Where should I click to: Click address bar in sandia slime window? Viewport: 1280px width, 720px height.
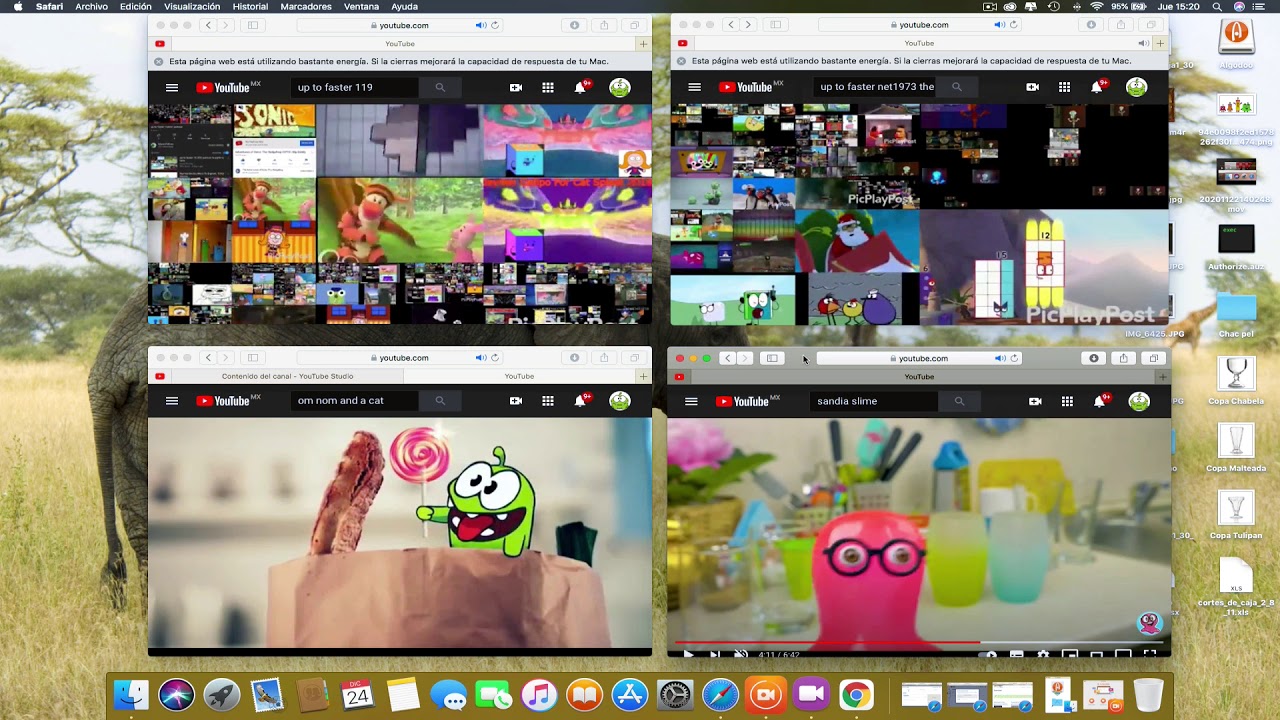click(x=919, y=358)
